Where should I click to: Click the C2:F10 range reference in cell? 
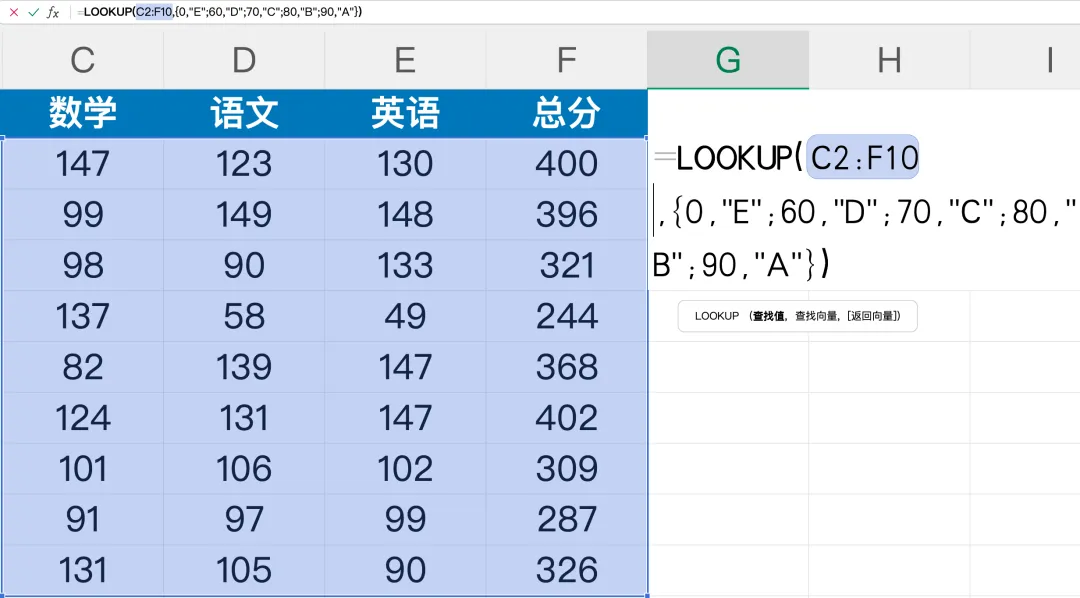click(863, 158)
